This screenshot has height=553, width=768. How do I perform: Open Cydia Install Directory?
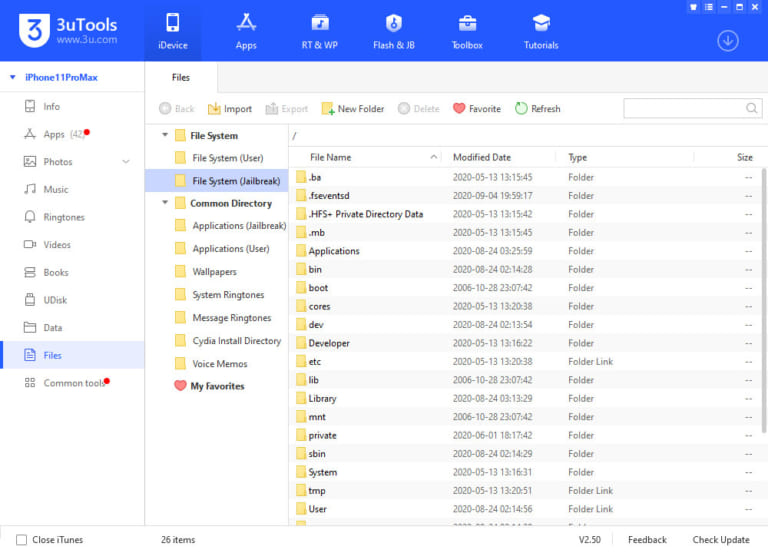[x=216, y=341]
